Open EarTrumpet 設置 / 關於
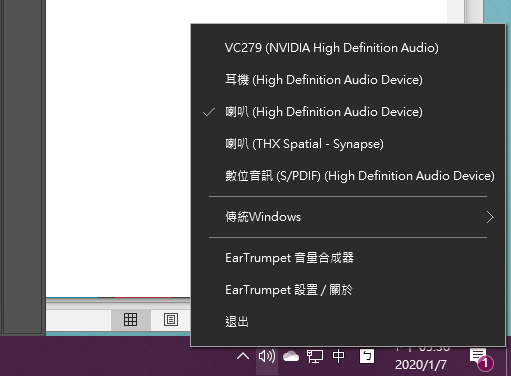This screenshot has height=376, width=511. click(x=348, y=290)
